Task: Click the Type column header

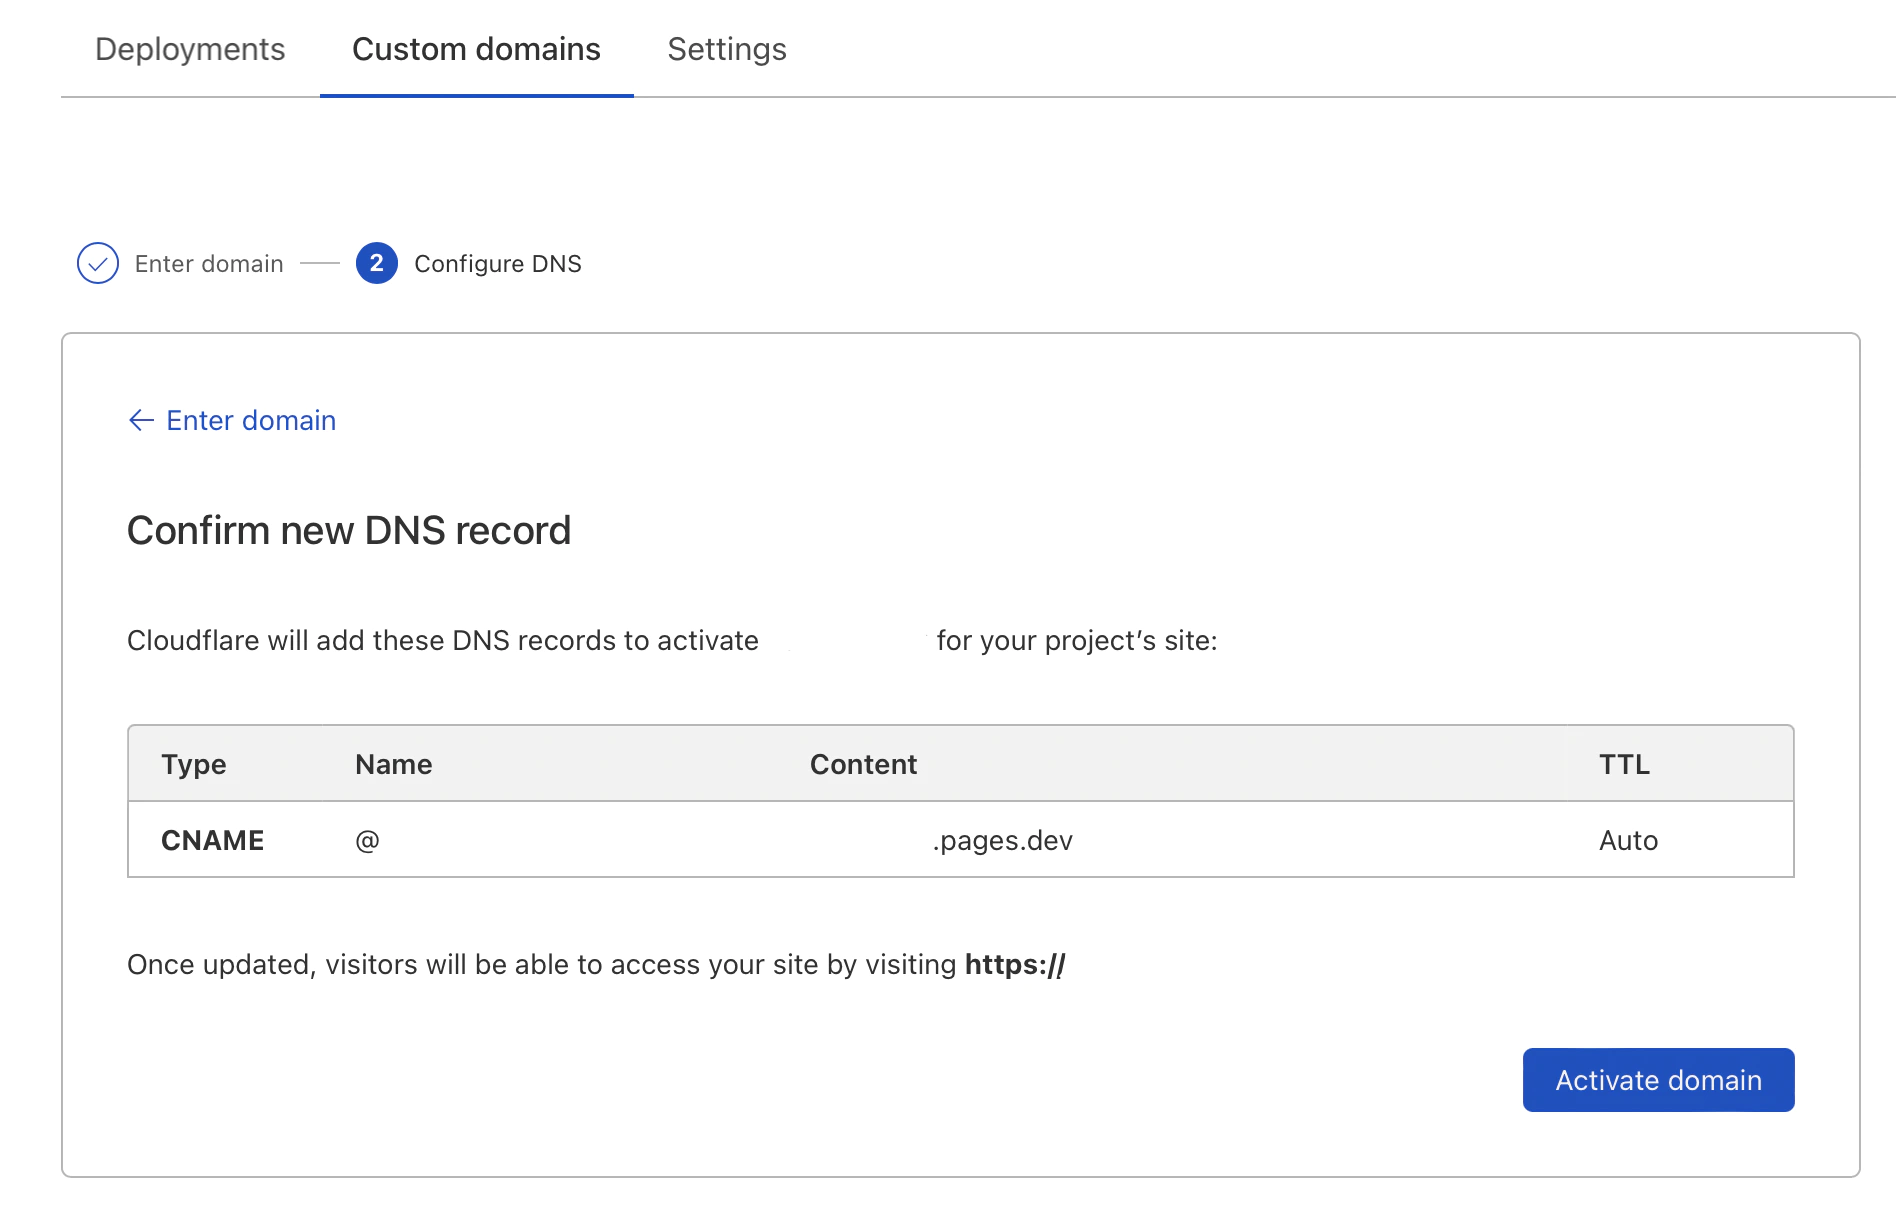Action: coord(194,764)
